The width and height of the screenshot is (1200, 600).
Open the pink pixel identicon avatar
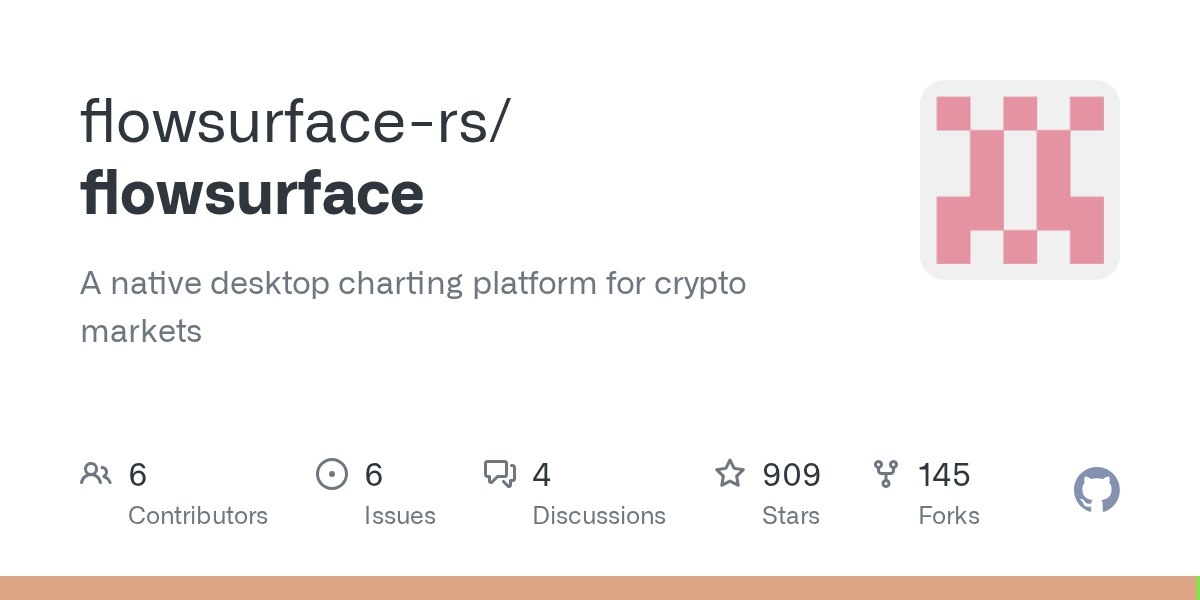[x=1020, y=180]
